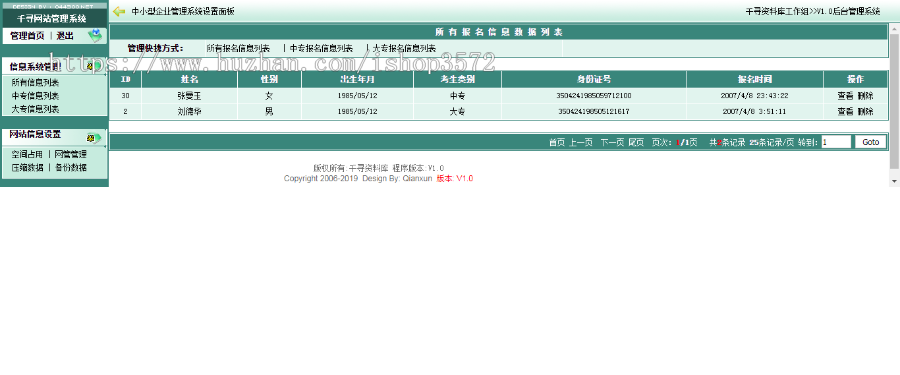
Task: Click the yellow back arrow icon
Action: pos(119,11)
